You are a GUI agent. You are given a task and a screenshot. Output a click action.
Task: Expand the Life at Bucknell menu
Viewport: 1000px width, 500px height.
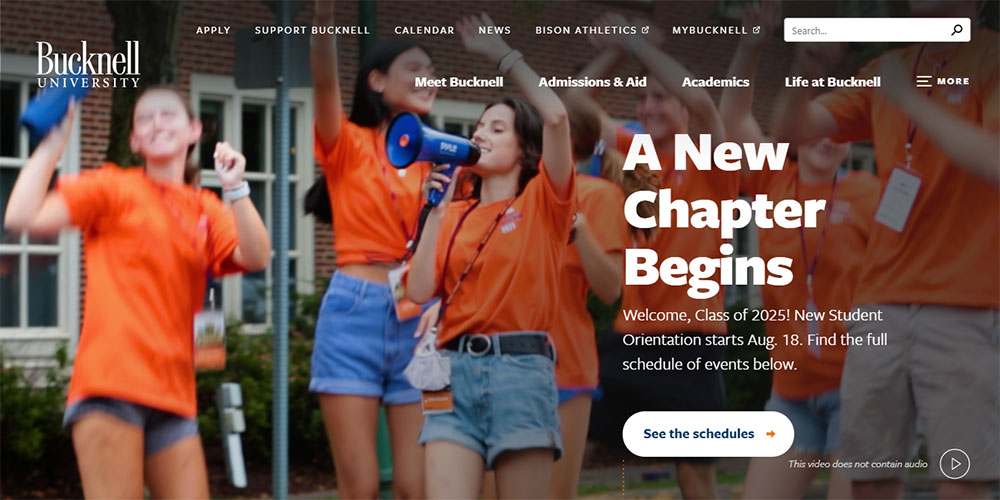click(x=833, y=82)
